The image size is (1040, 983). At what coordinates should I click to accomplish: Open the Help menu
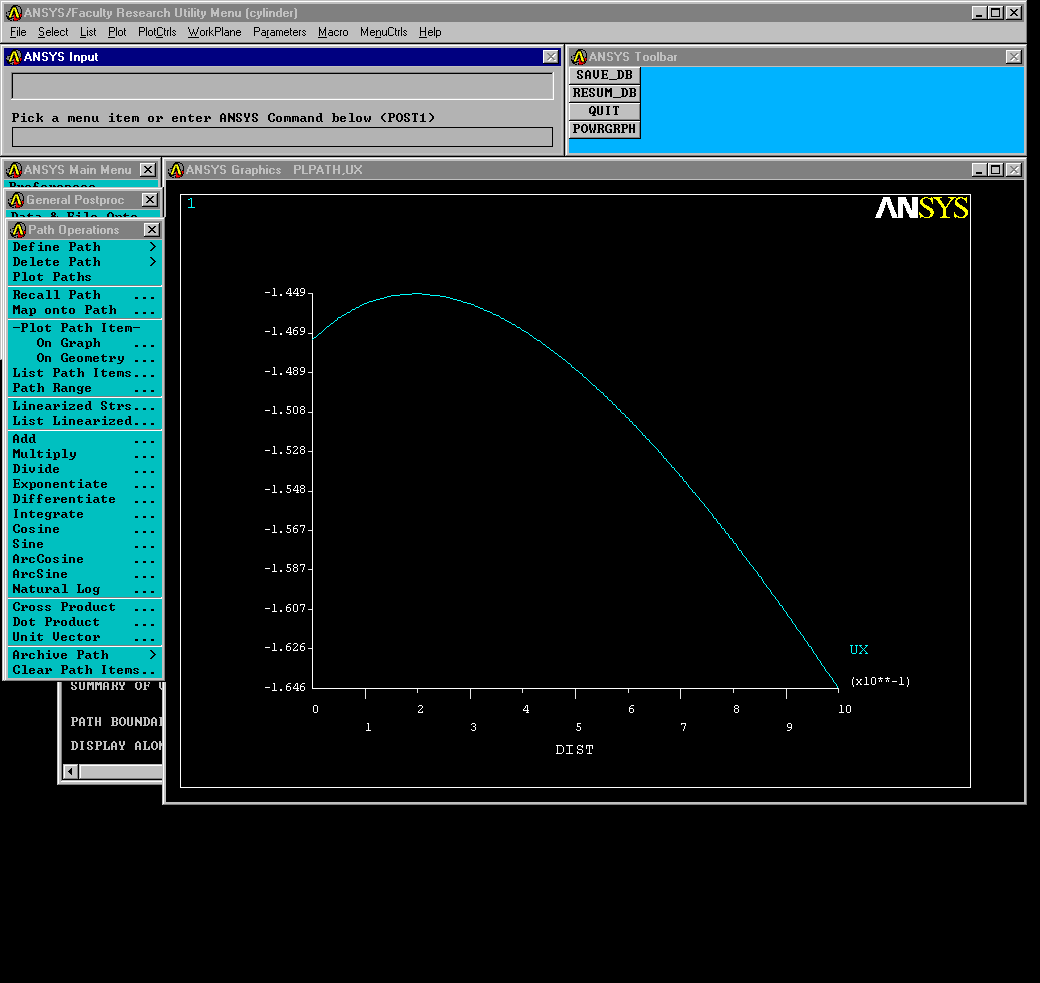click(x=430, y=32)
